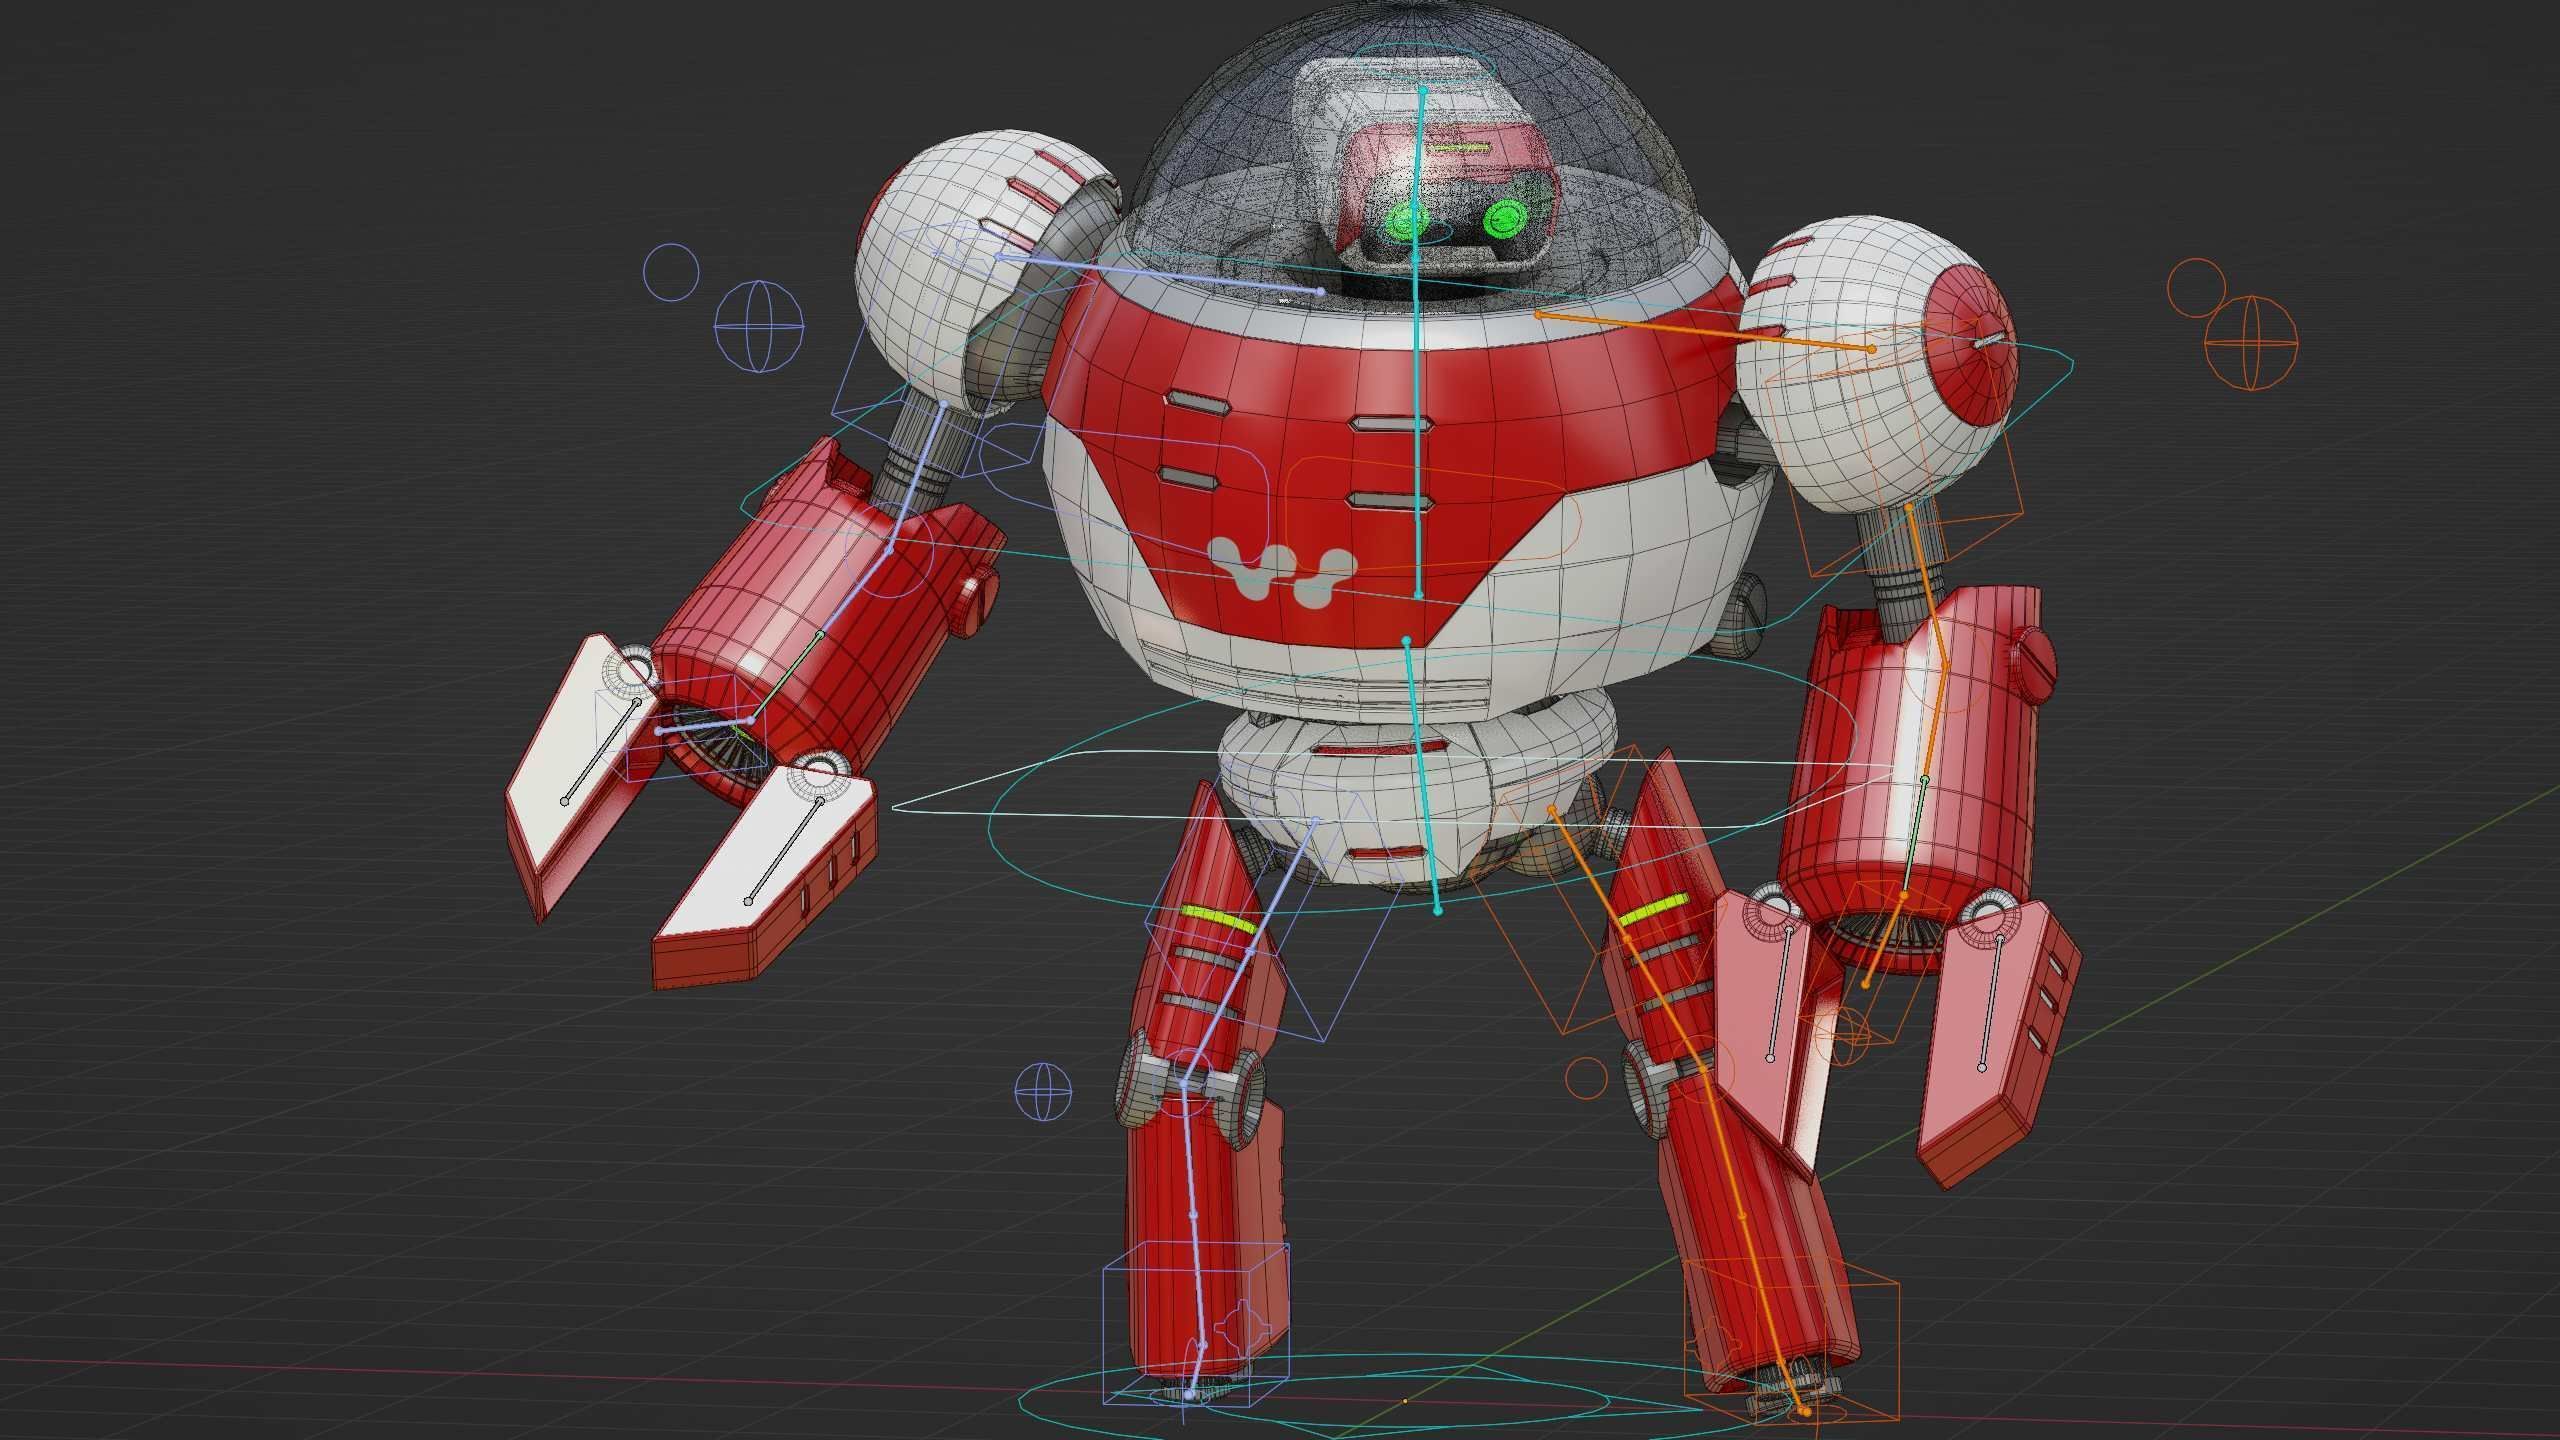The width and height of the screenshot is (2560, 1440).
Task: Click the cyan lower hip bone below the torso
Action: [x=1422, y=775]
